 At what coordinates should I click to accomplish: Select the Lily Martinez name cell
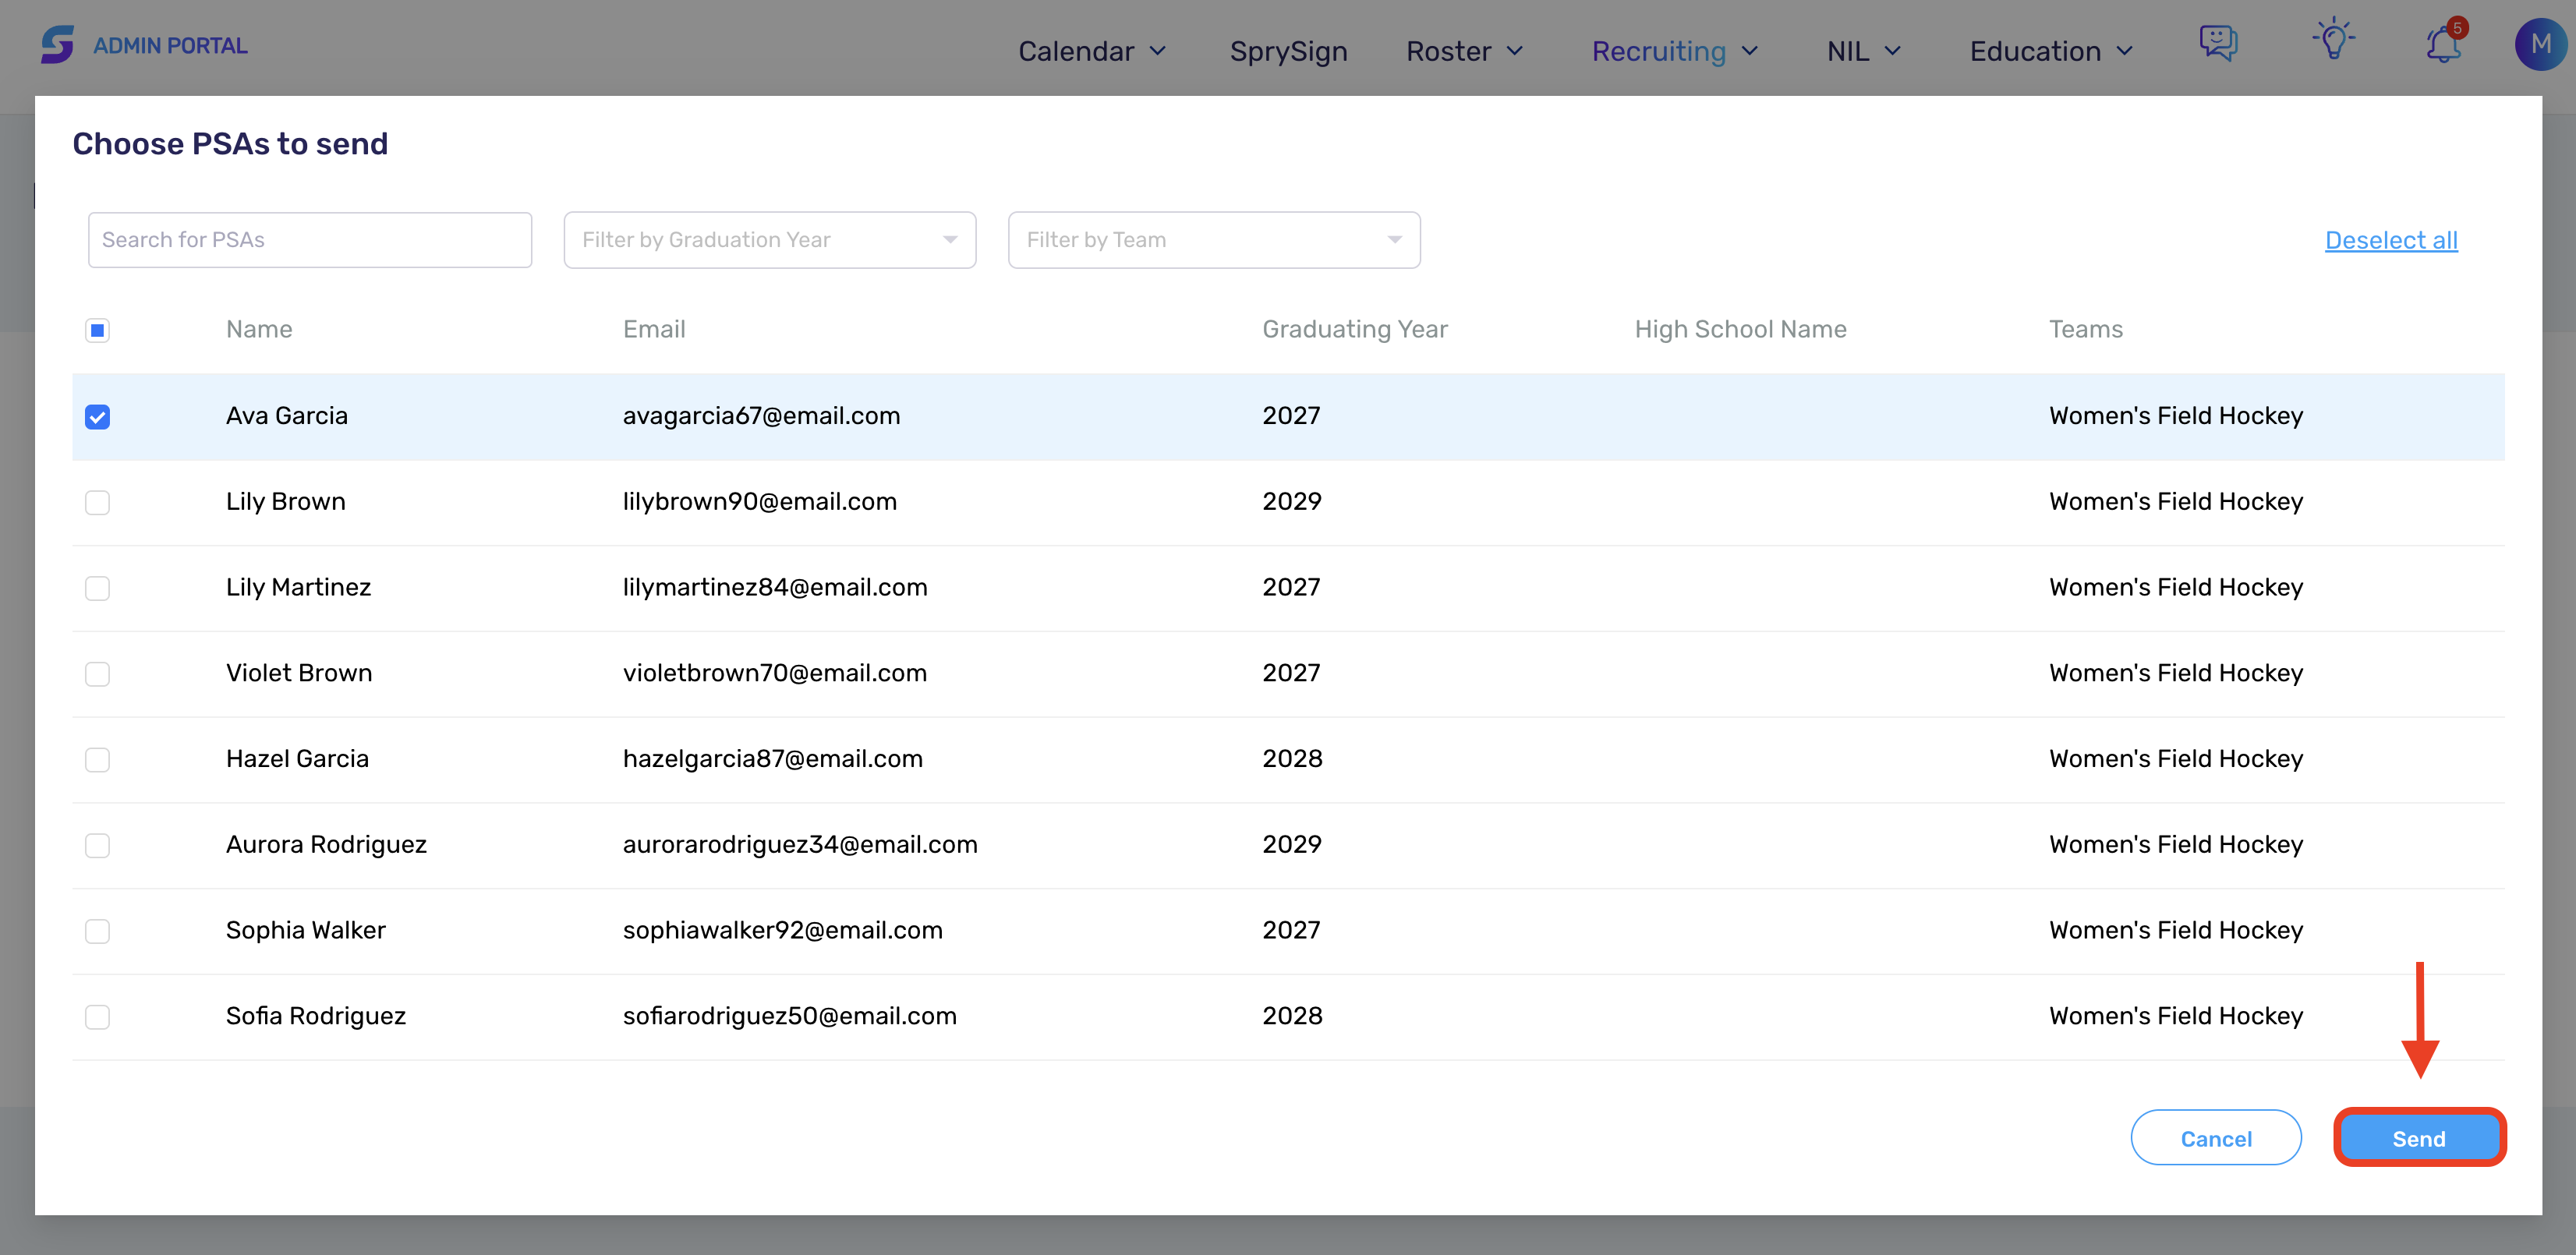click(x=298, y=588)
